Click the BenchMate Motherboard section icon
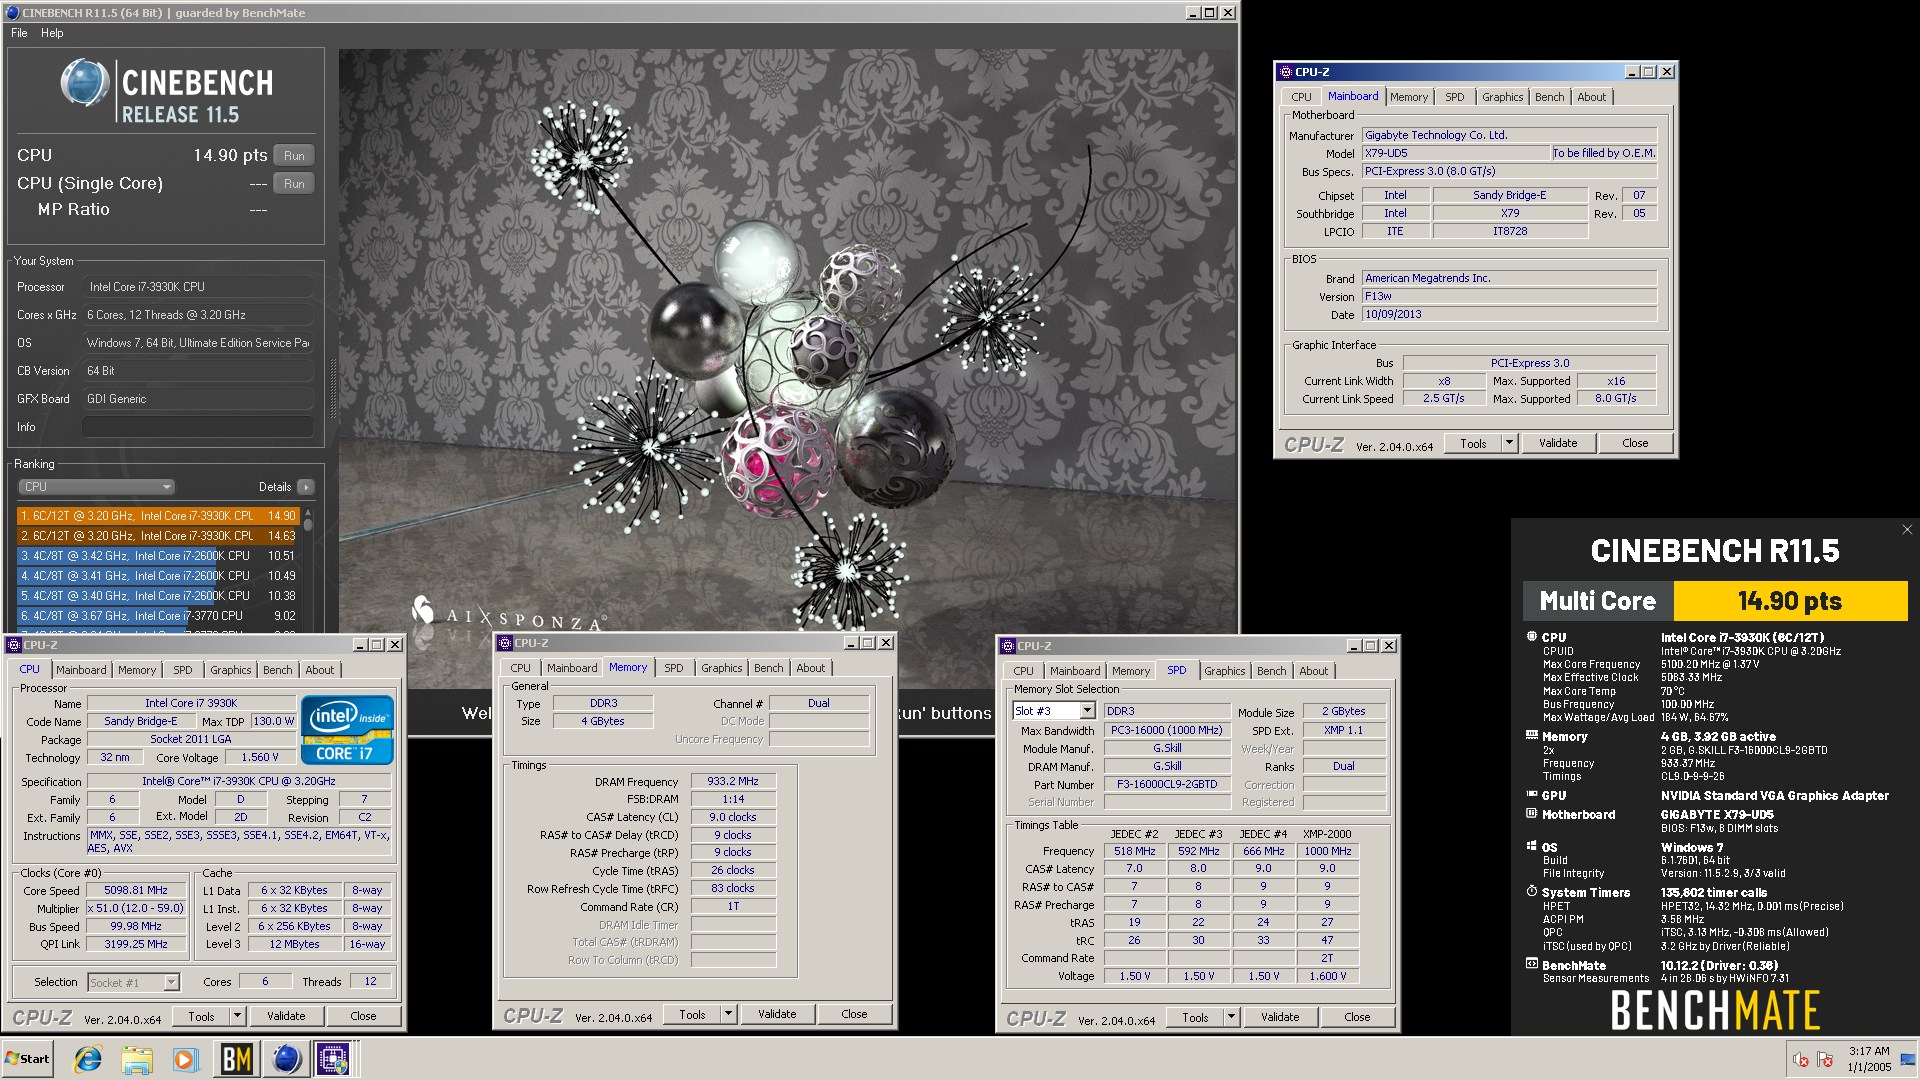This screenshot has height=1080, width=1920. click(1531, 814)
